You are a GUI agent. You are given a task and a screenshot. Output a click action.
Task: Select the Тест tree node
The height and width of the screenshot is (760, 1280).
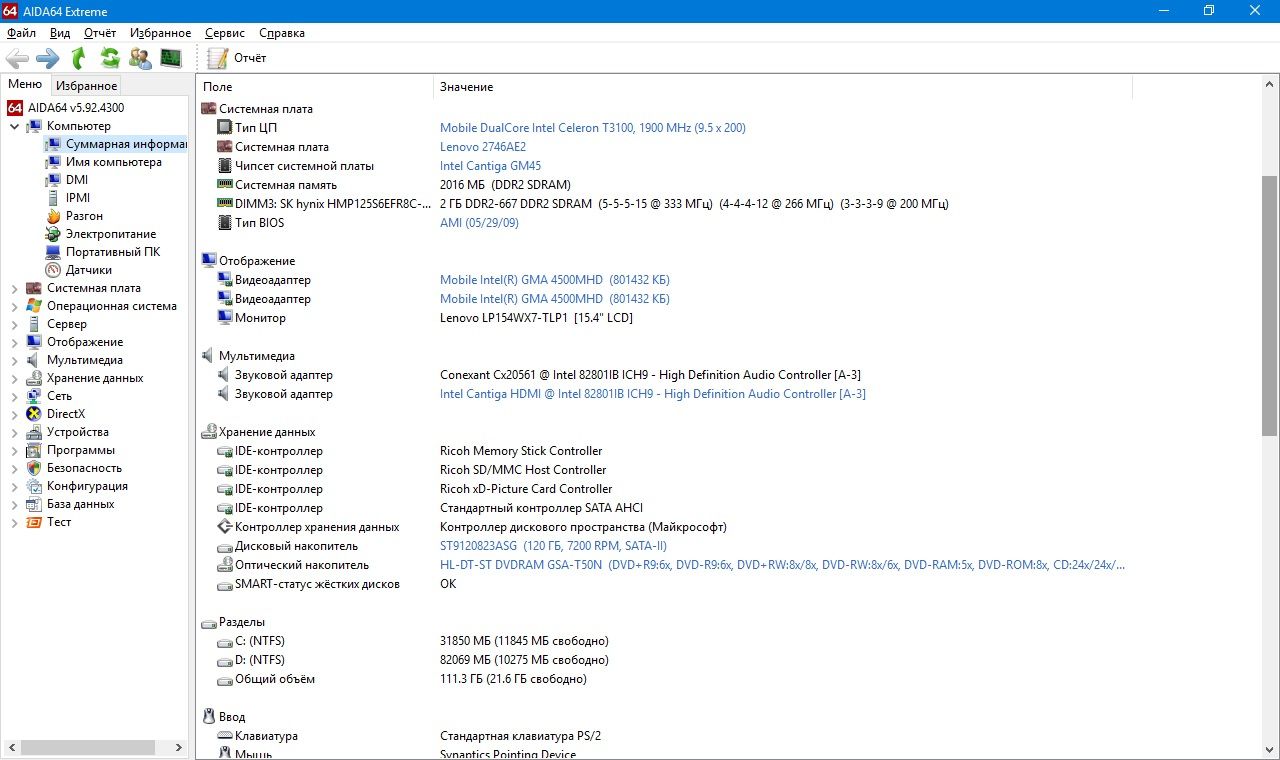pos(59,522)
